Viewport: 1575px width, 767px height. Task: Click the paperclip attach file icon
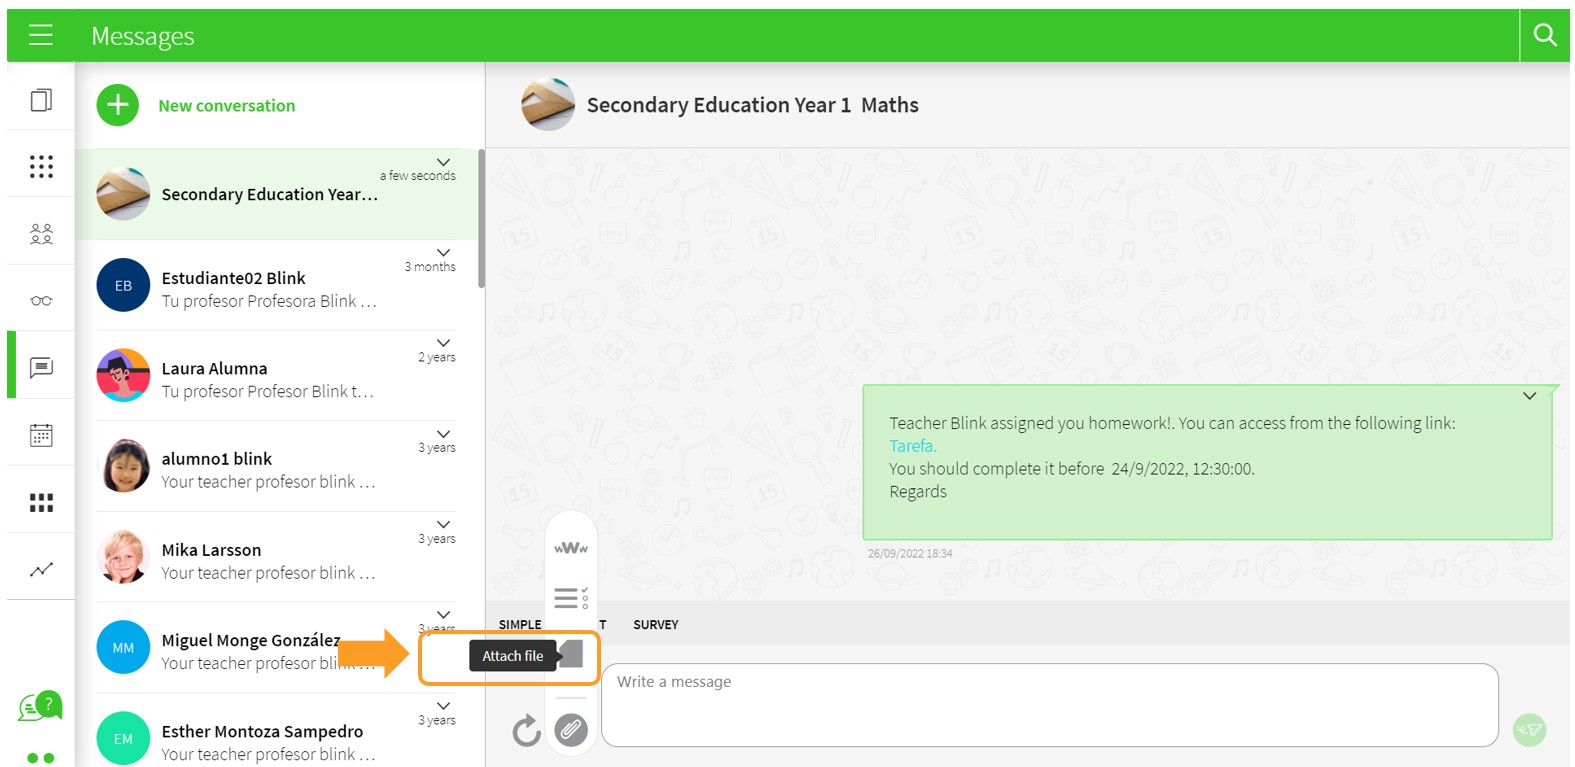(x=571, y=730)
